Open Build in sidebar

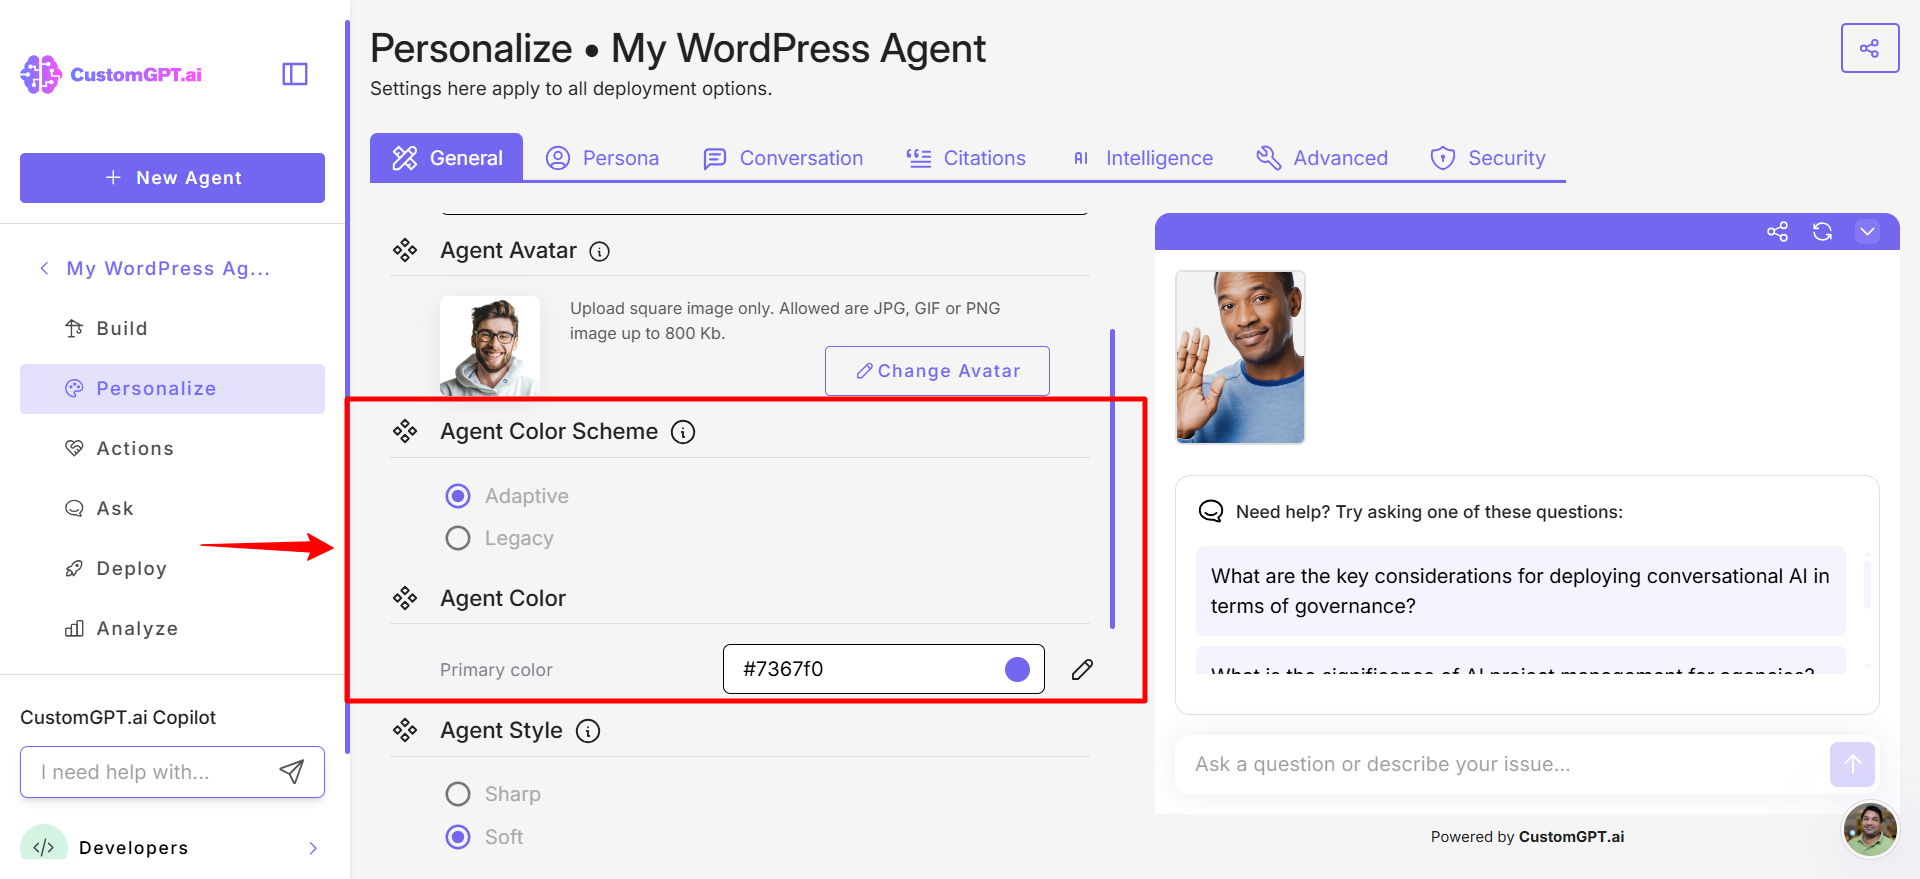172,329
